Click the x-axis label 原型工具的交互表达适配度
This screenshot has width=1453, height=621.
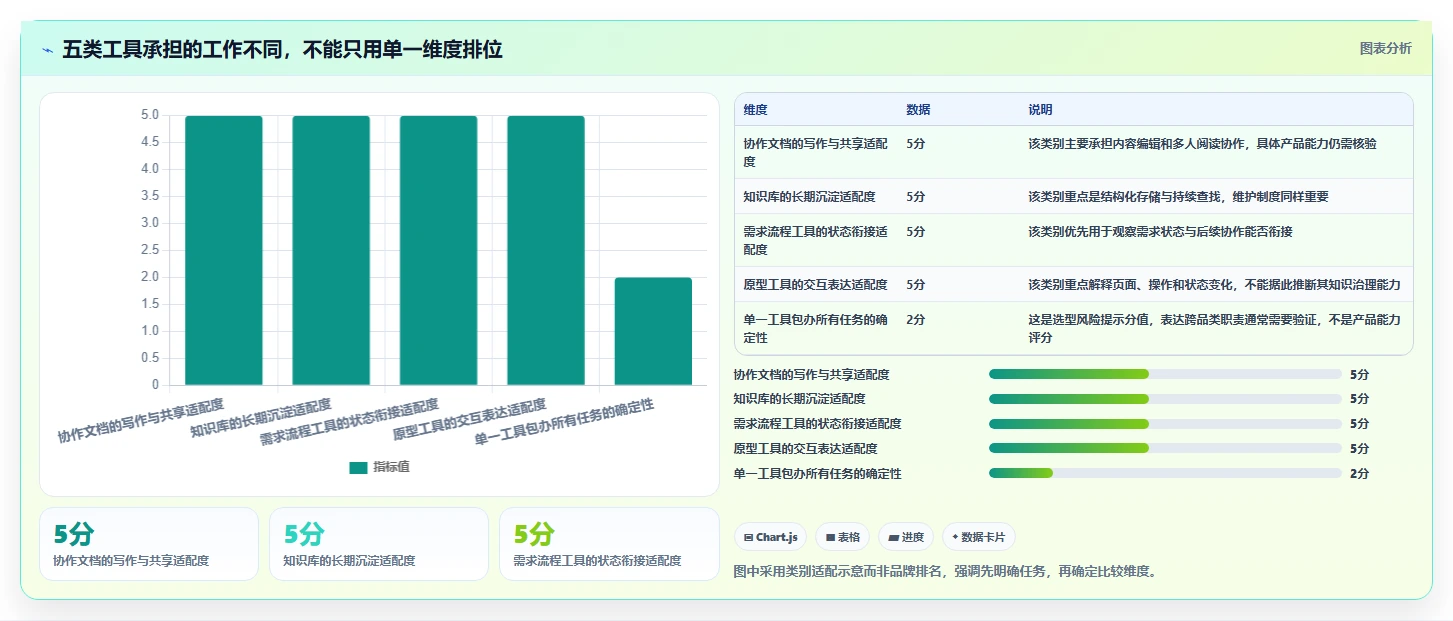tap(469, 420)
